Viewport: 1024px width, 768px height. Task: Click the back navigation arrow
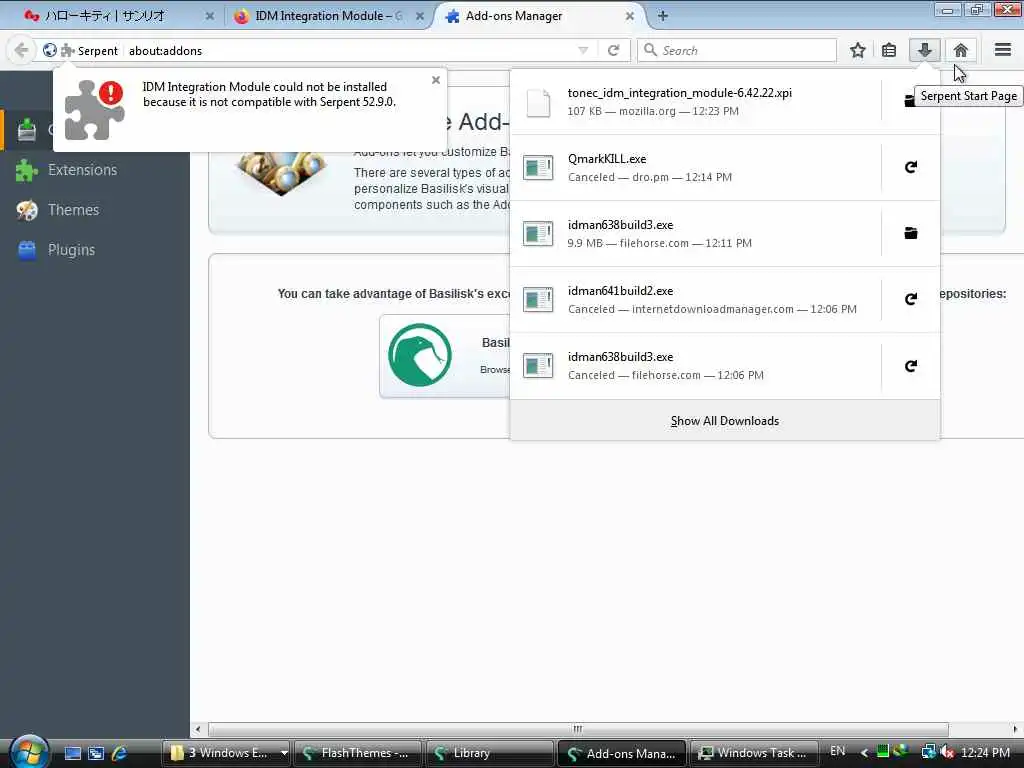point(21,50)
